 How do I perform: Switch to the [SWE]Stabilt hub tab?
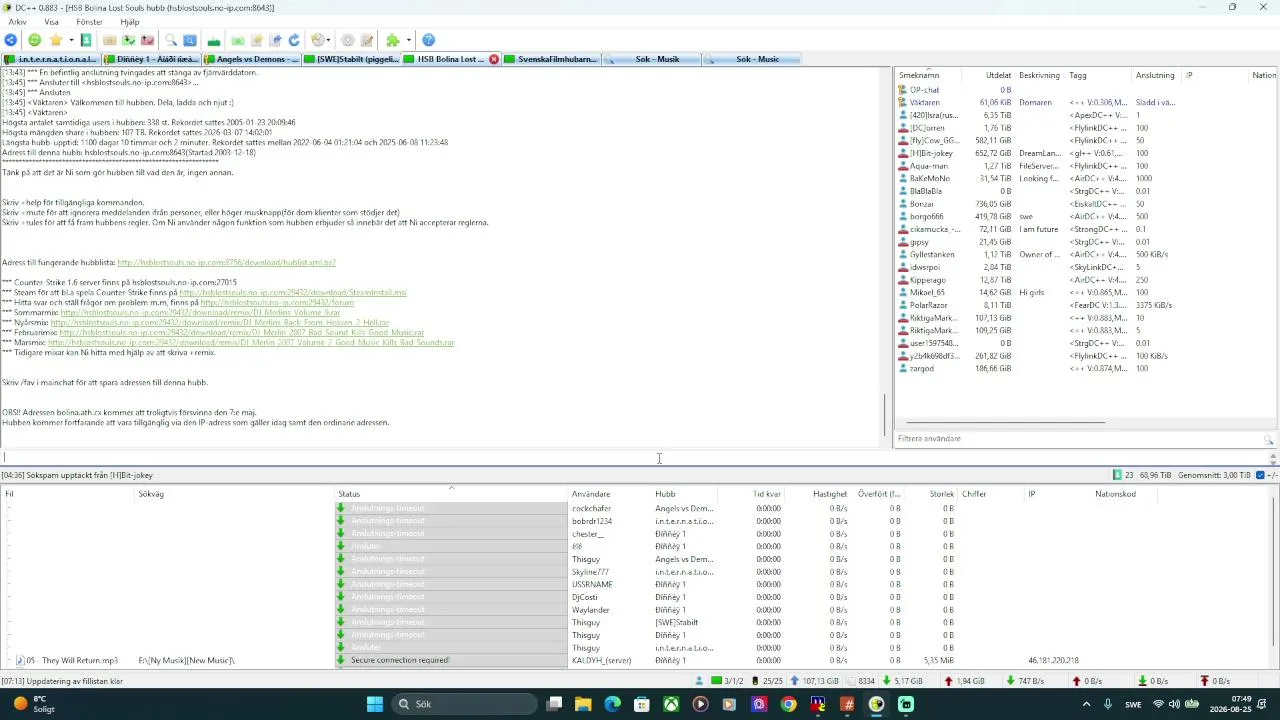(x=352, y=59)
